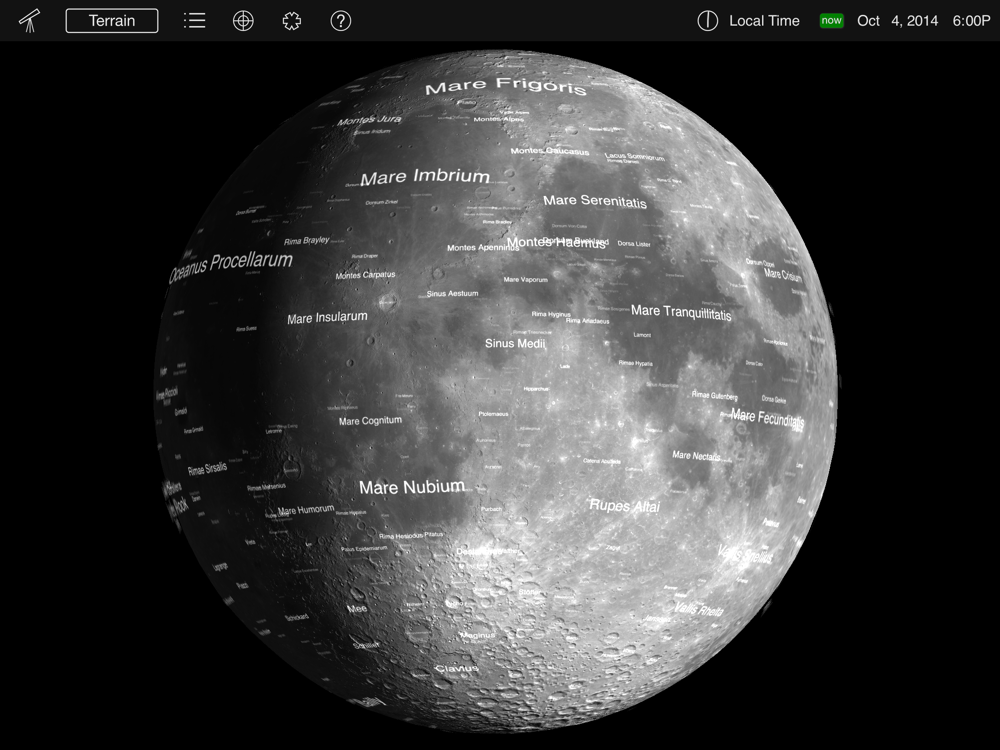This screenshot has width=1000, height=750.
Task: Tap the Montes Haemus label
Action: tap(556, 242)
